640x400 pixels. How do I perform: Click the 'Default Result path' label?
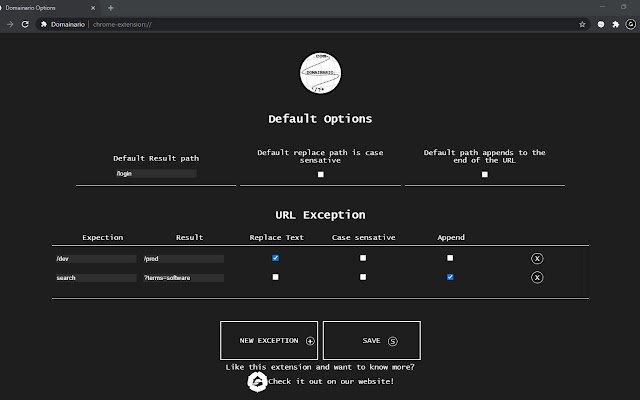(156, 158)
